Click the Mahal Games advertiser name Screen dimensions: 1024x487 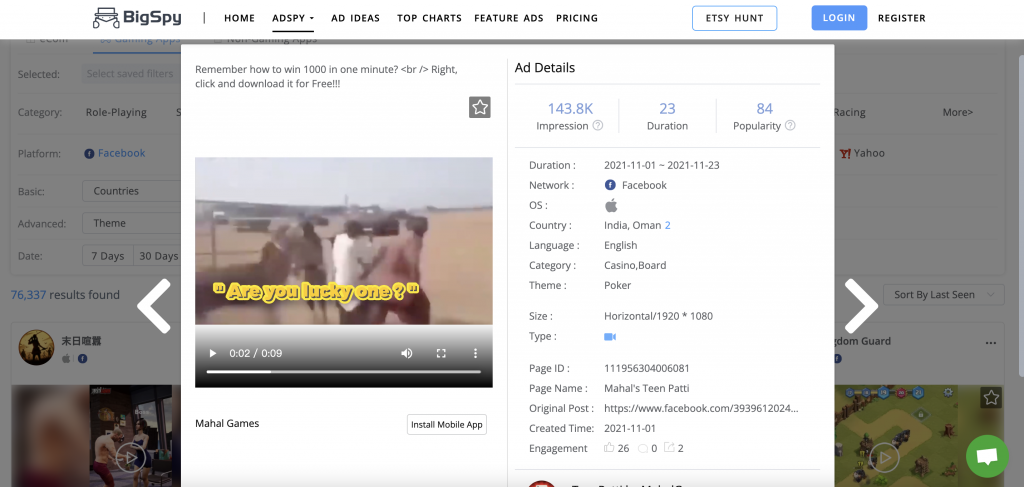click(227, 424)
